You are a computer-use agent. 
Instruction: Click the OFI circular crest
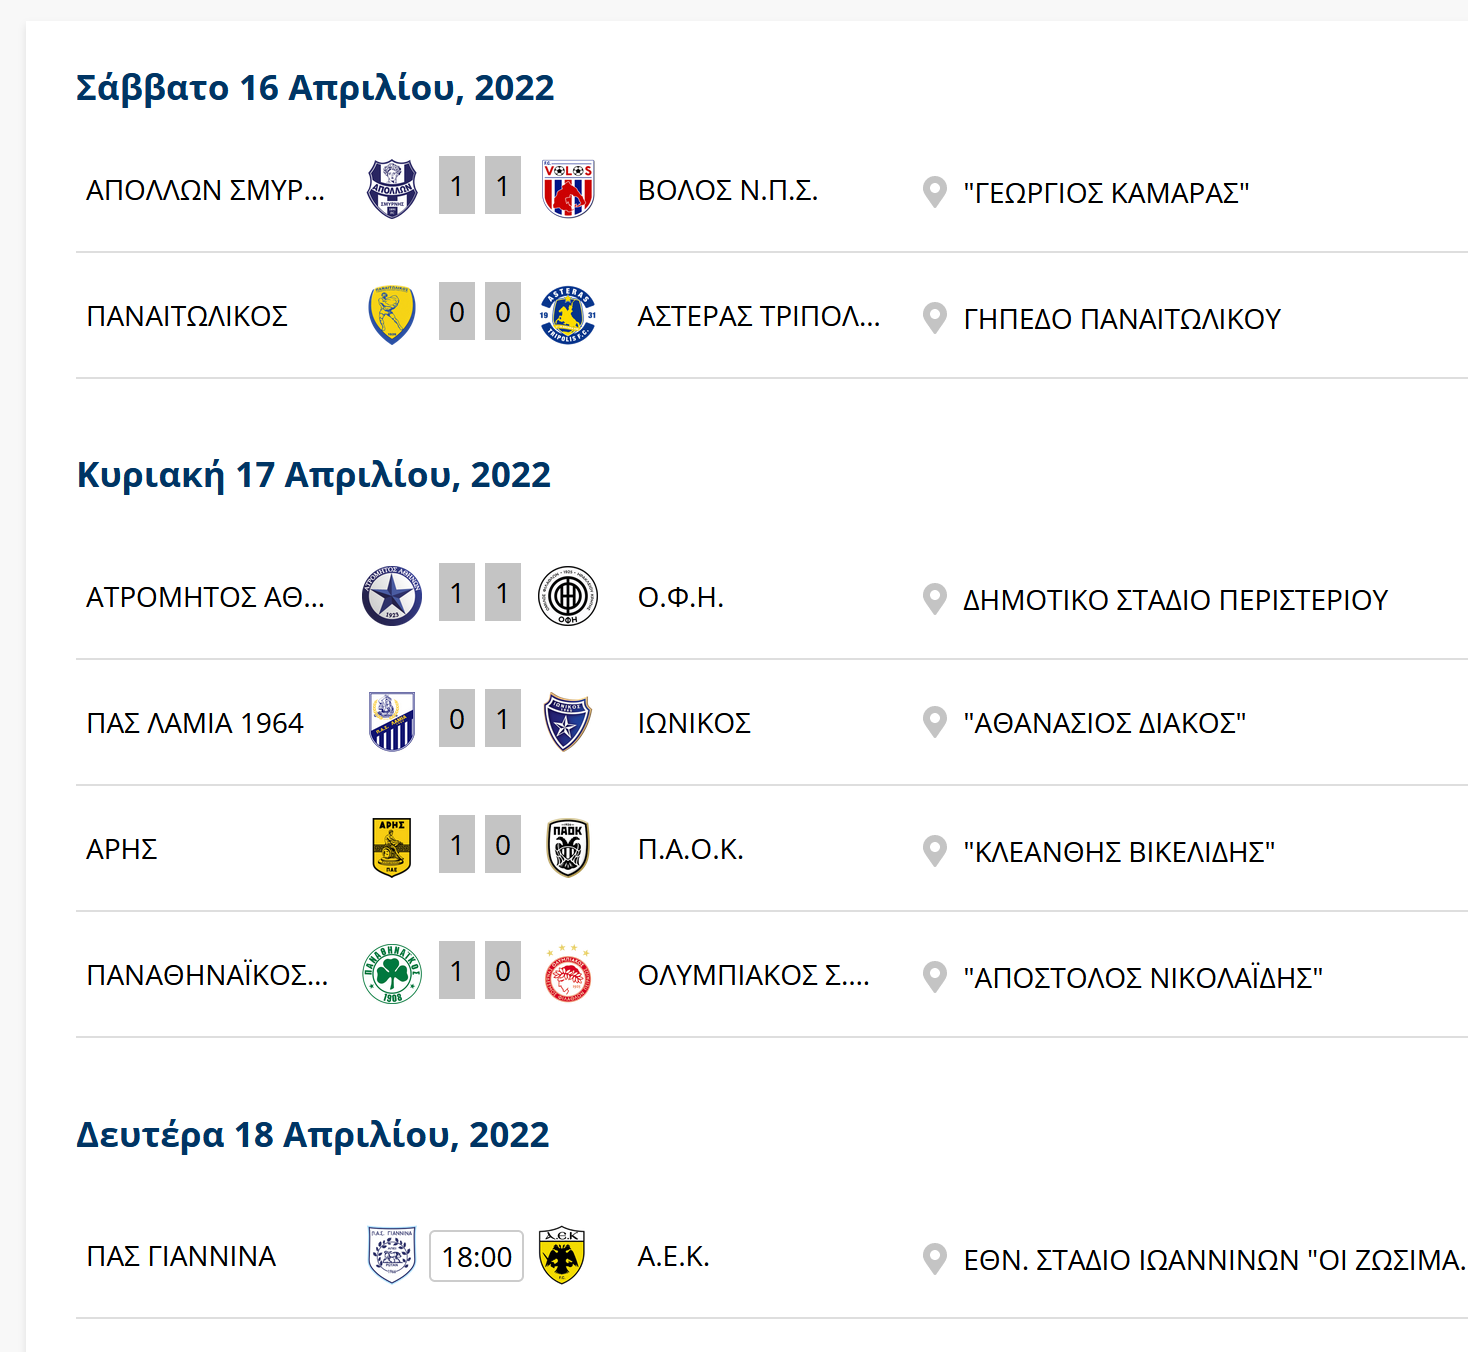[x=568, y=596]
